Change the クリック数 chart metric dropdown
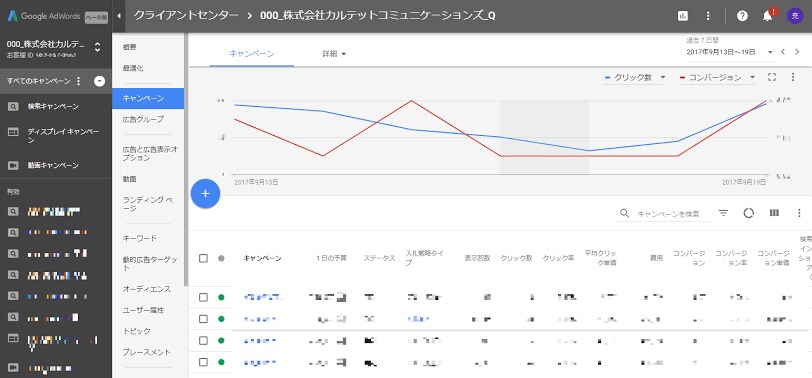The height and width of the screenshot is (378, 812). point(635,78)
